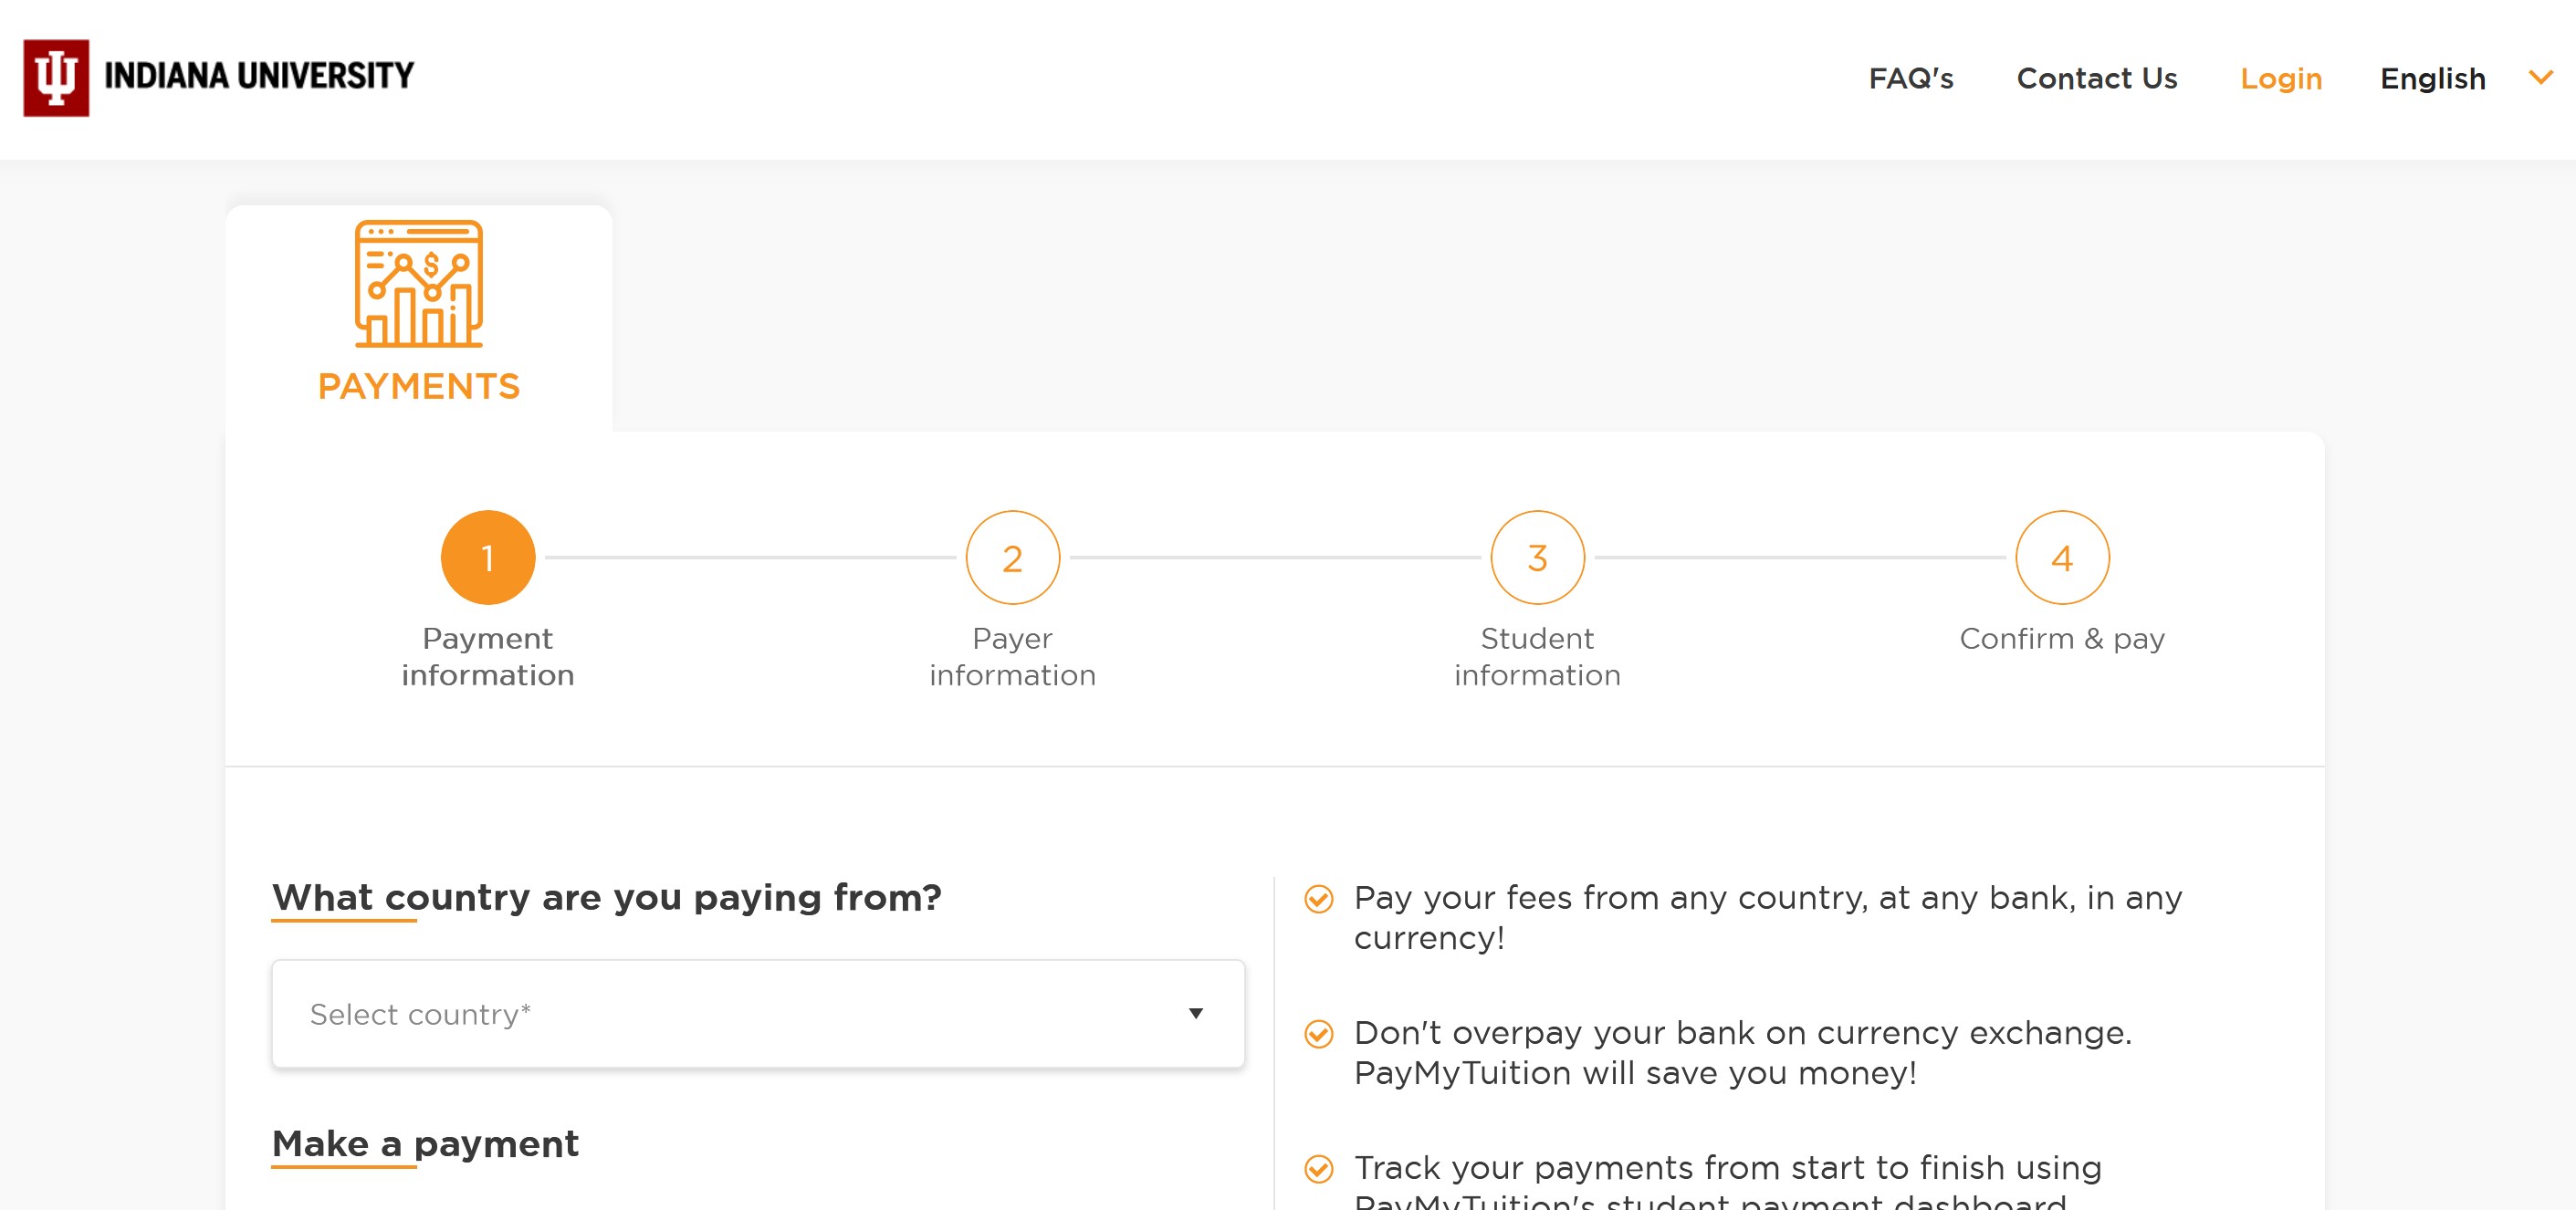Select step 2 Payer information circle

pyautogui.click(x=1012, y=558)
